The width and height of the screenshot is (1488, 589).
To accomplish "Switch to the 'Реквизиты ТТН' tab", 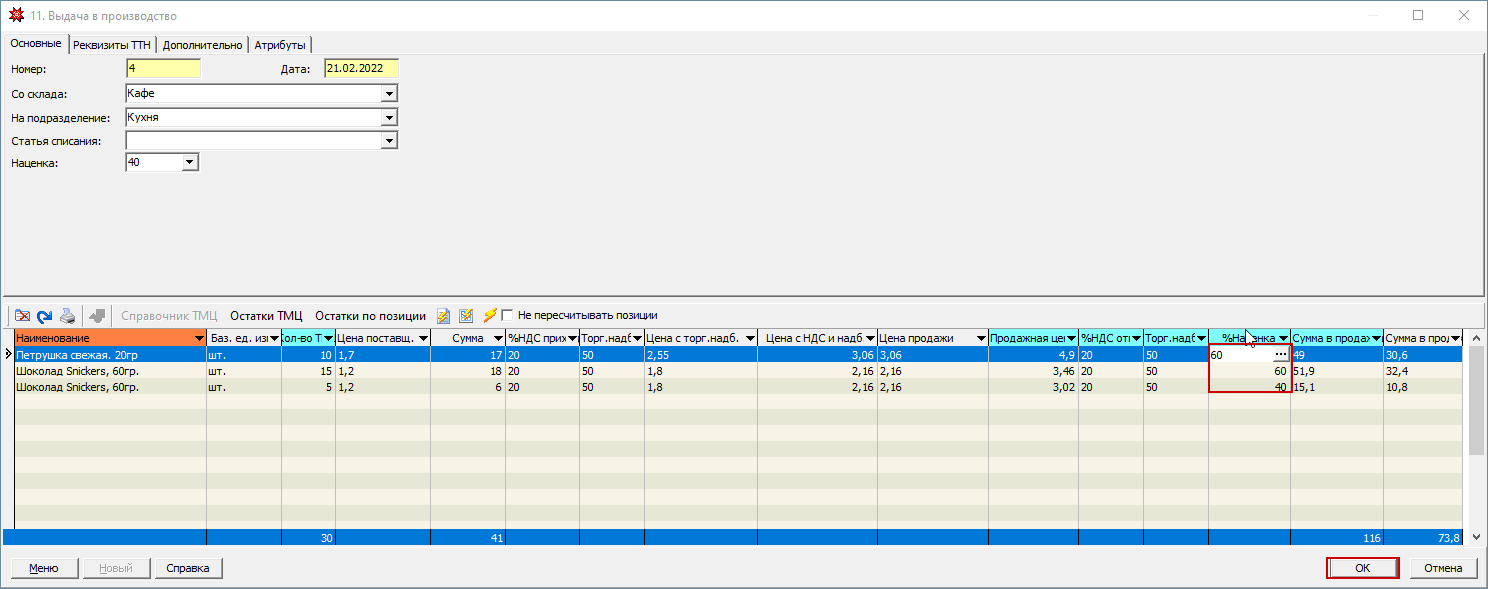I will coord(111,45).
